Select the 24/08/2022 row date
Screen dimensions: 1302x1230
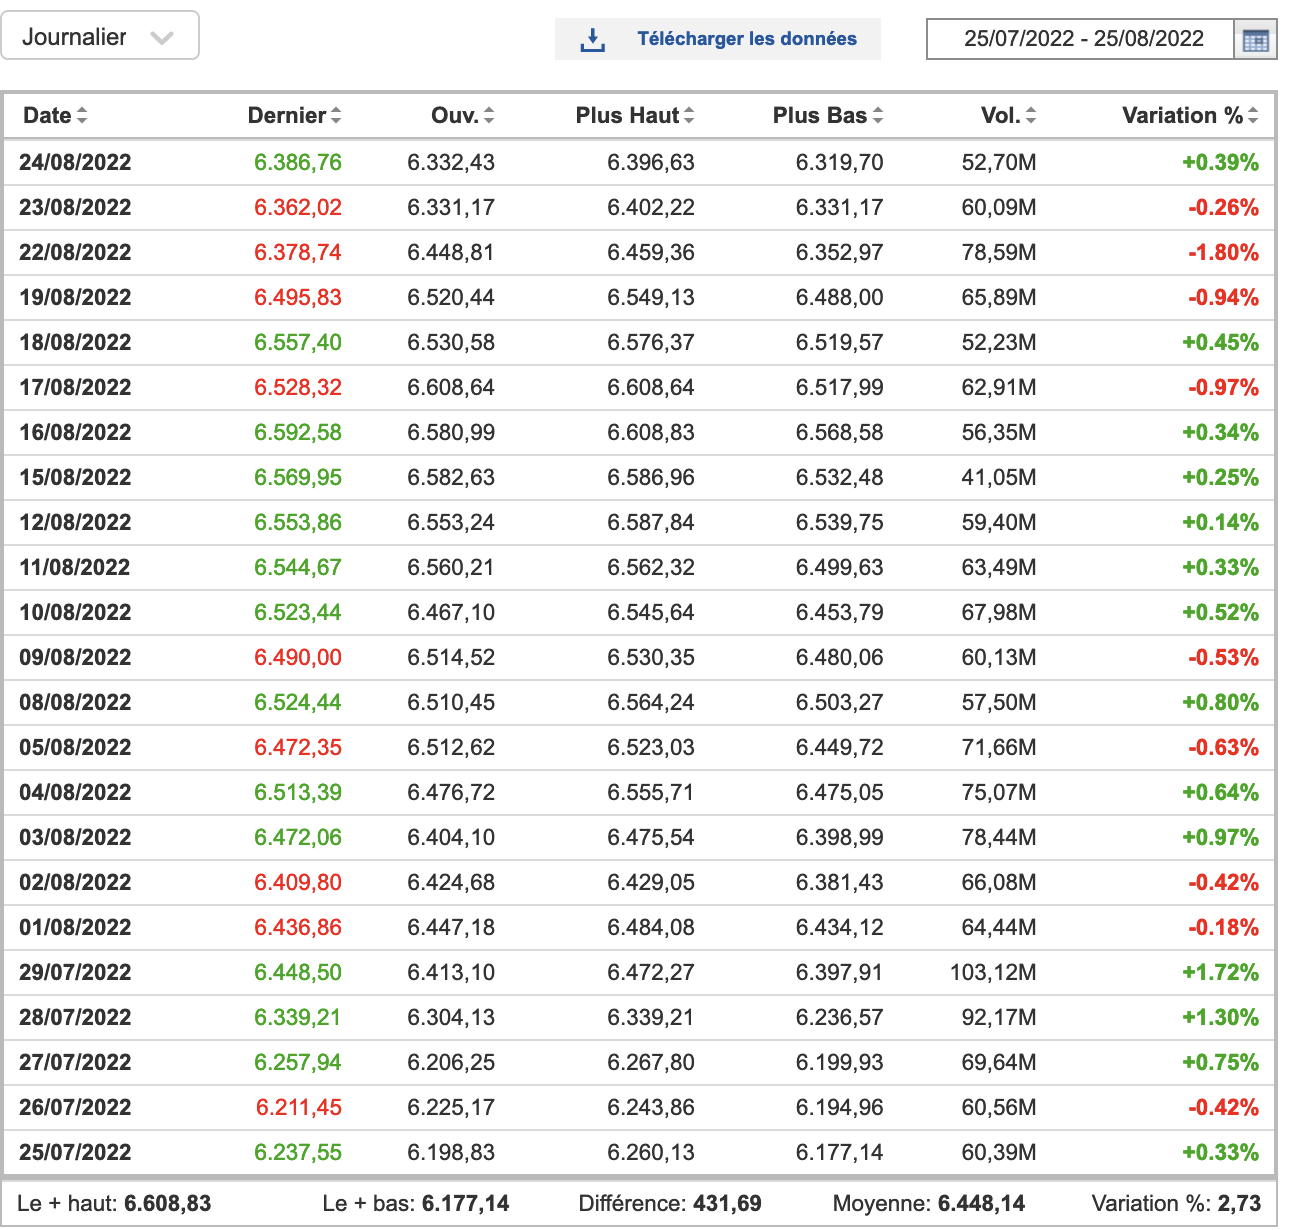coord(75,162)
